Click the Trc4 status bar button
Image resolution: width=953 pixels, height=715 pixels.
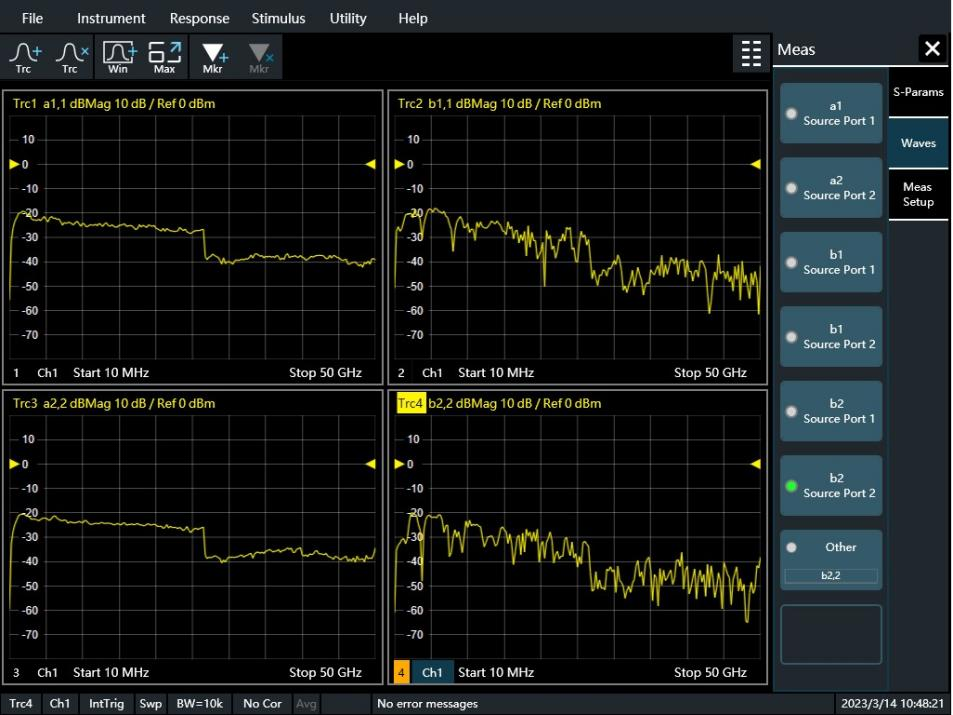[21, 703]
